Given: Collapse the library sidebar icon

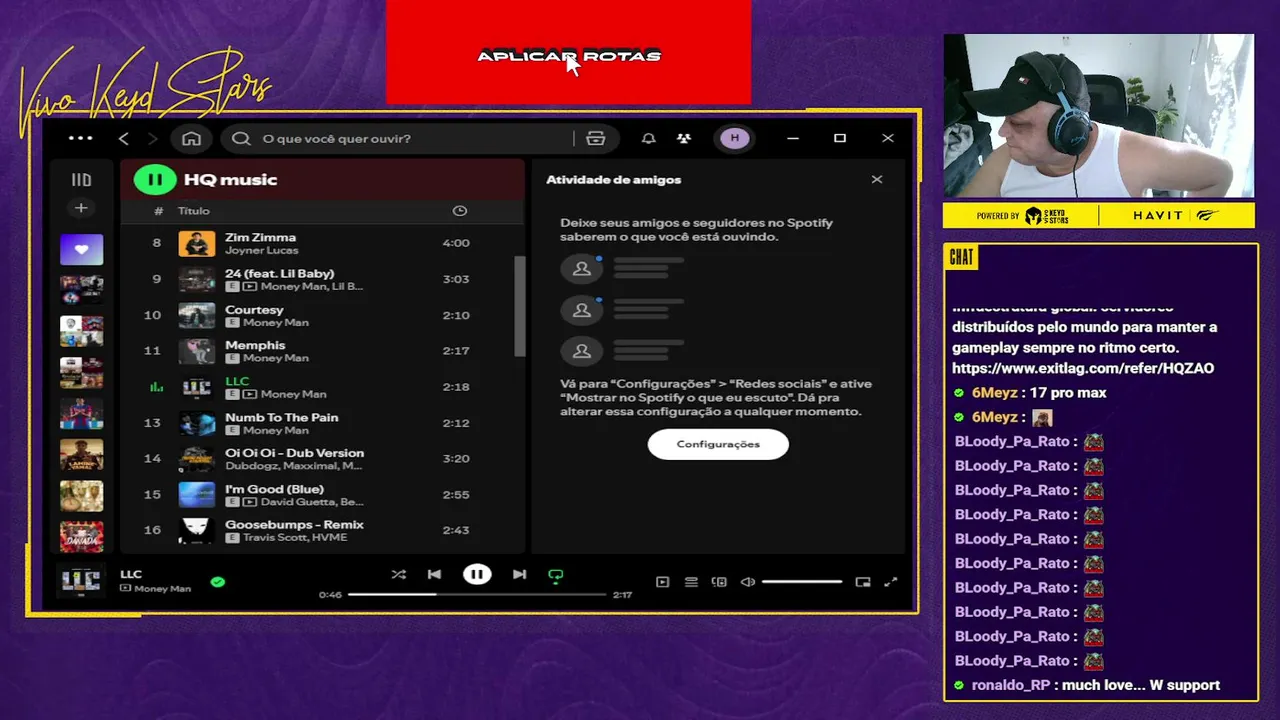Looking at the screenshot, I should pyautogui.click(x=81, y=180).
